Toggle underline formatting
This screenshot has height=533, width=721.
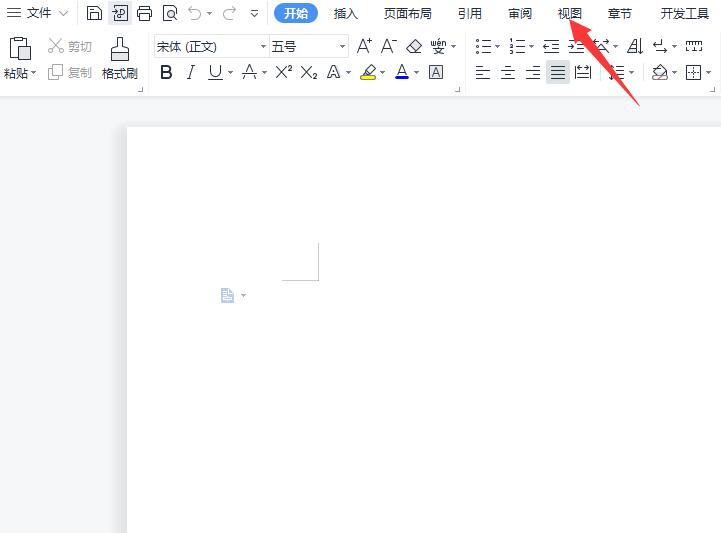pyautogui.click(x=215, y=72)
